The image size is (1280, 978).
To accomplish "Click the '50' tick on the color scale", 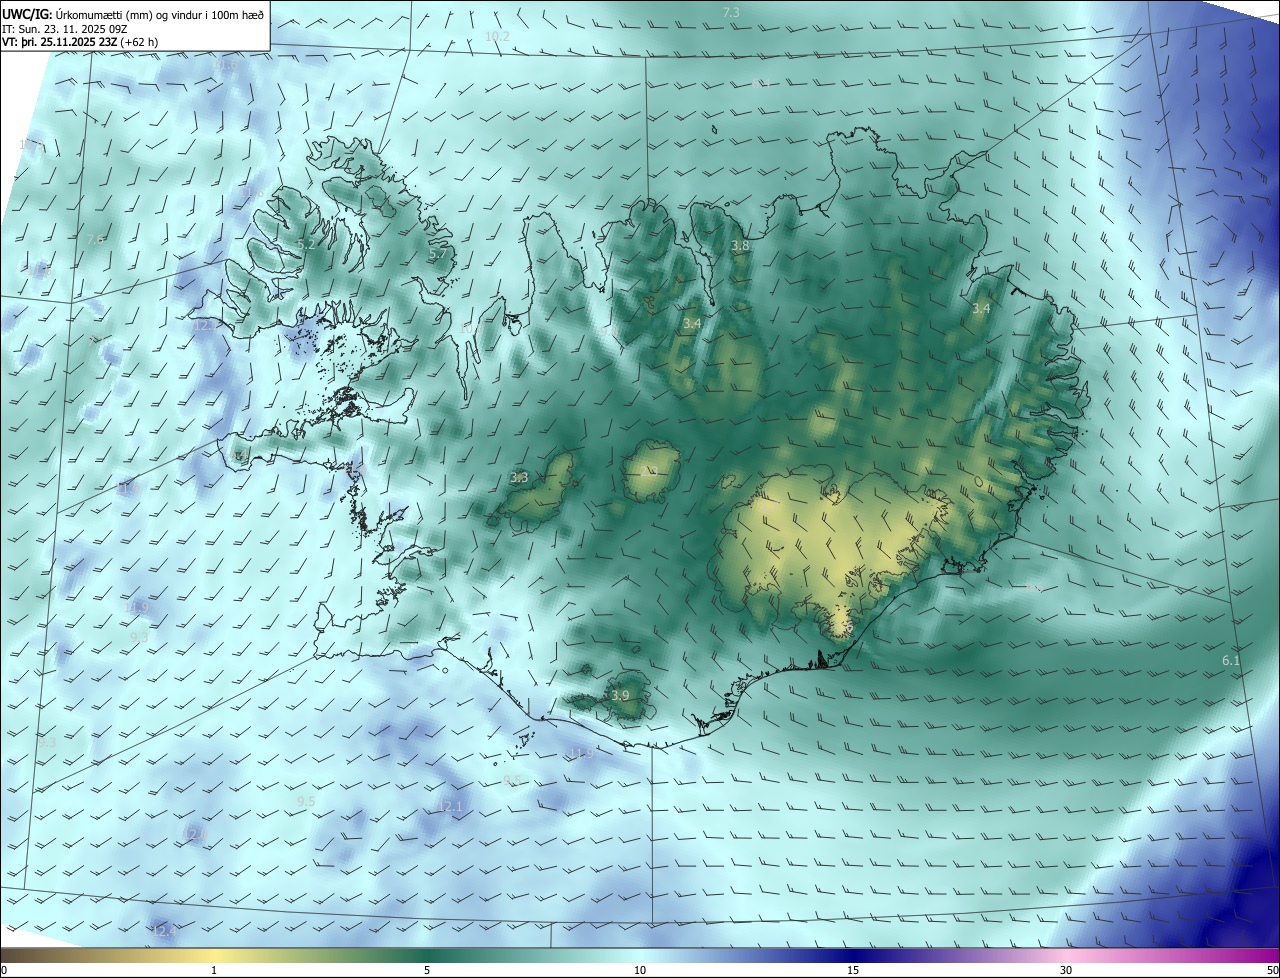I will (x=1272, y=970).
